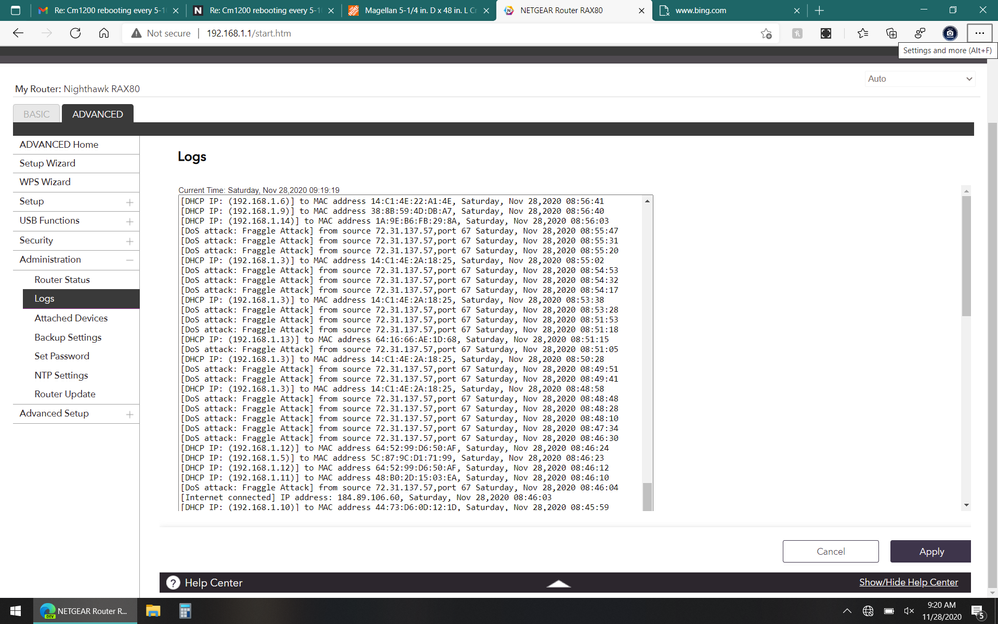The image size is (998, 624).
Task: Switch to the www.bing.com browser tab
Action: tap(728, 11)
